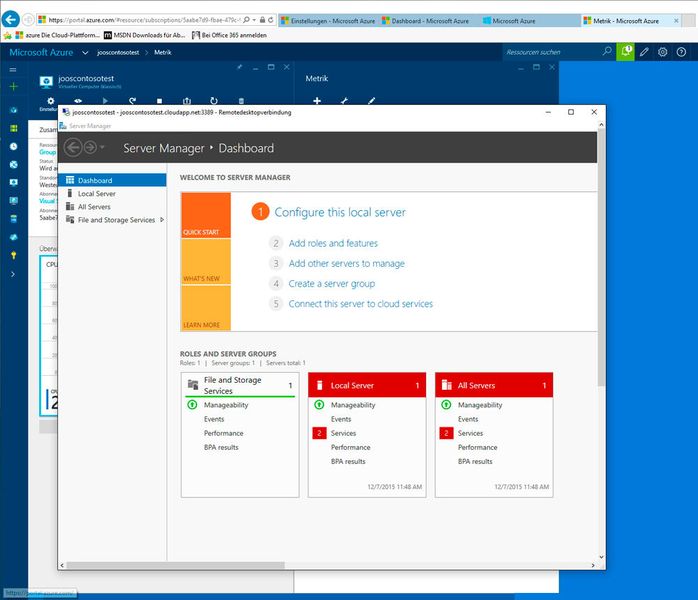Expand the Azure left sidebar chevron
The height and width of the screenshot is (600, 698).
[x=13, y=273]
